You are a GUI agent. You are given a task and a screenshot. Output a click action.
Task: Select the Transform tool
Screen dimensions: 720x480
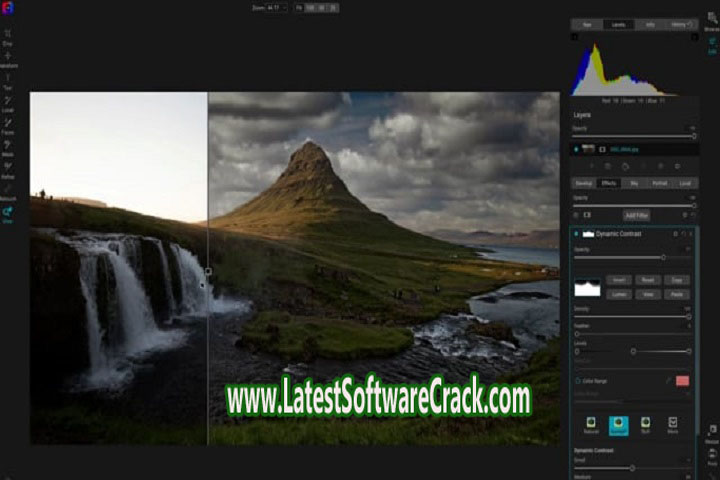pos(8,59)
